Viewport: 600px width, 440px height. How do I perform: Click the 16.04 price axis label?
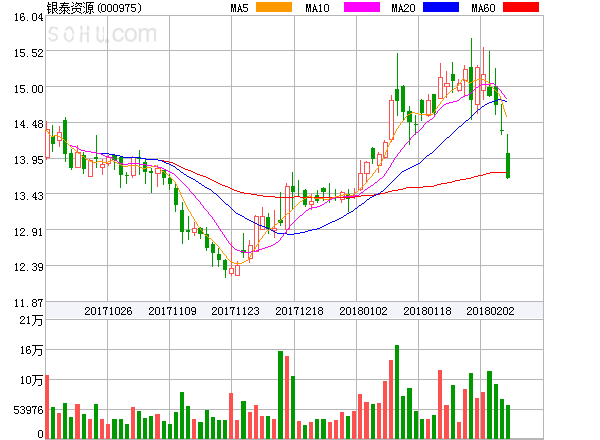(x=29, y=17)
